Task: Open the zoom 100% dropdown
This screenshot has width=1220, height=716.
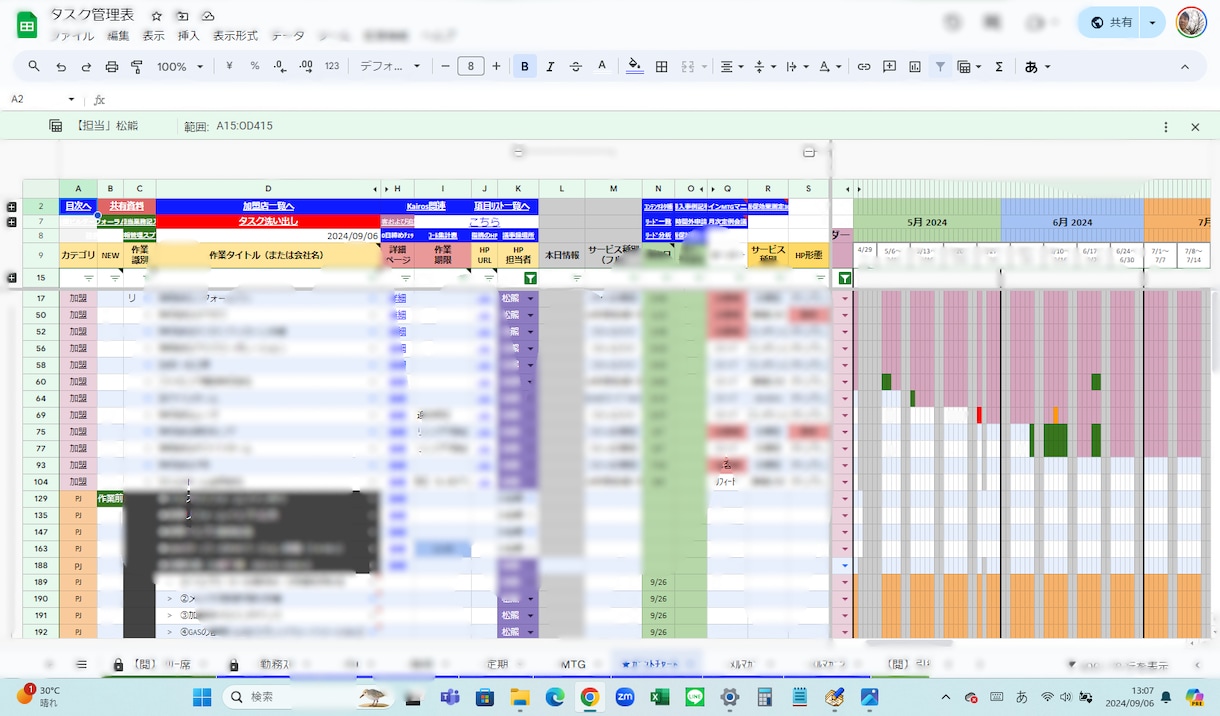Action: coord(179,67)
